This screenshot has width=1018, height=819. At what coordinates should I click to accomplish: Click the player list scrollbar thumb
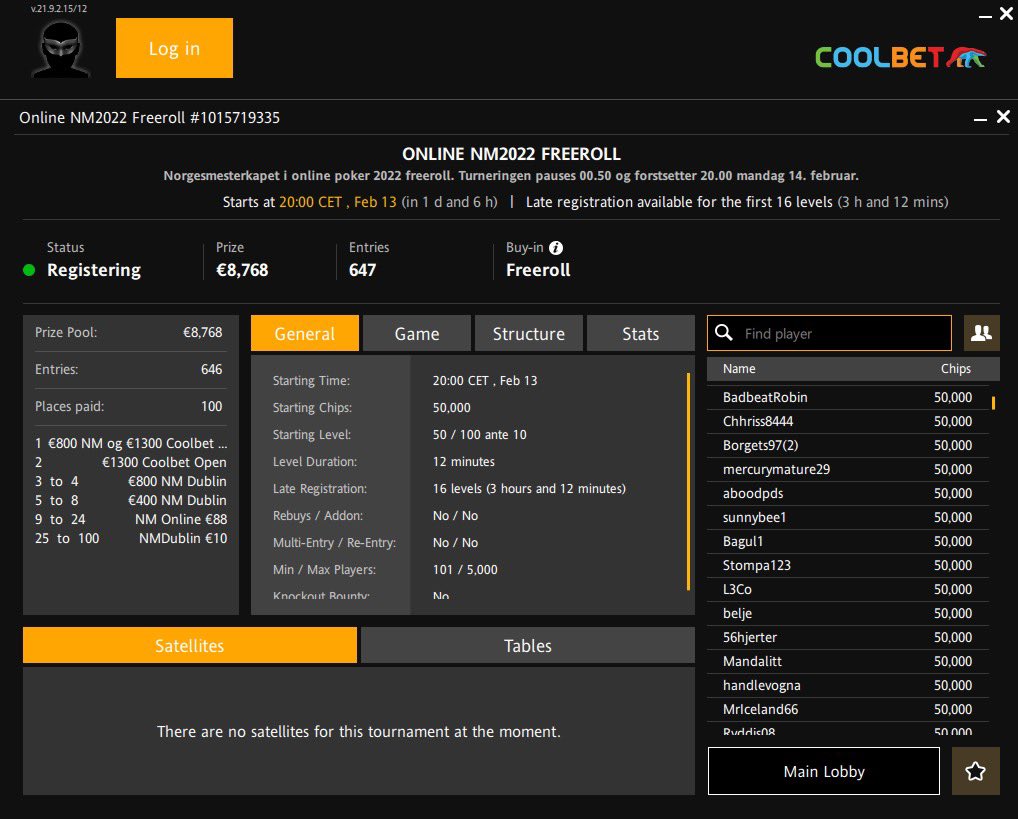[x=993, y=403]
